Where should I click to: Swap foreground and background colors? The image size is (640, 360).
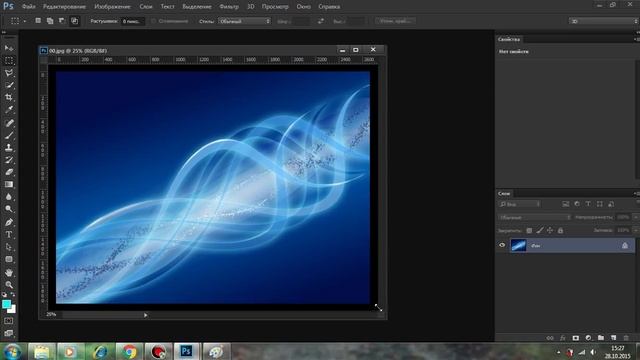tap(13, 294)
